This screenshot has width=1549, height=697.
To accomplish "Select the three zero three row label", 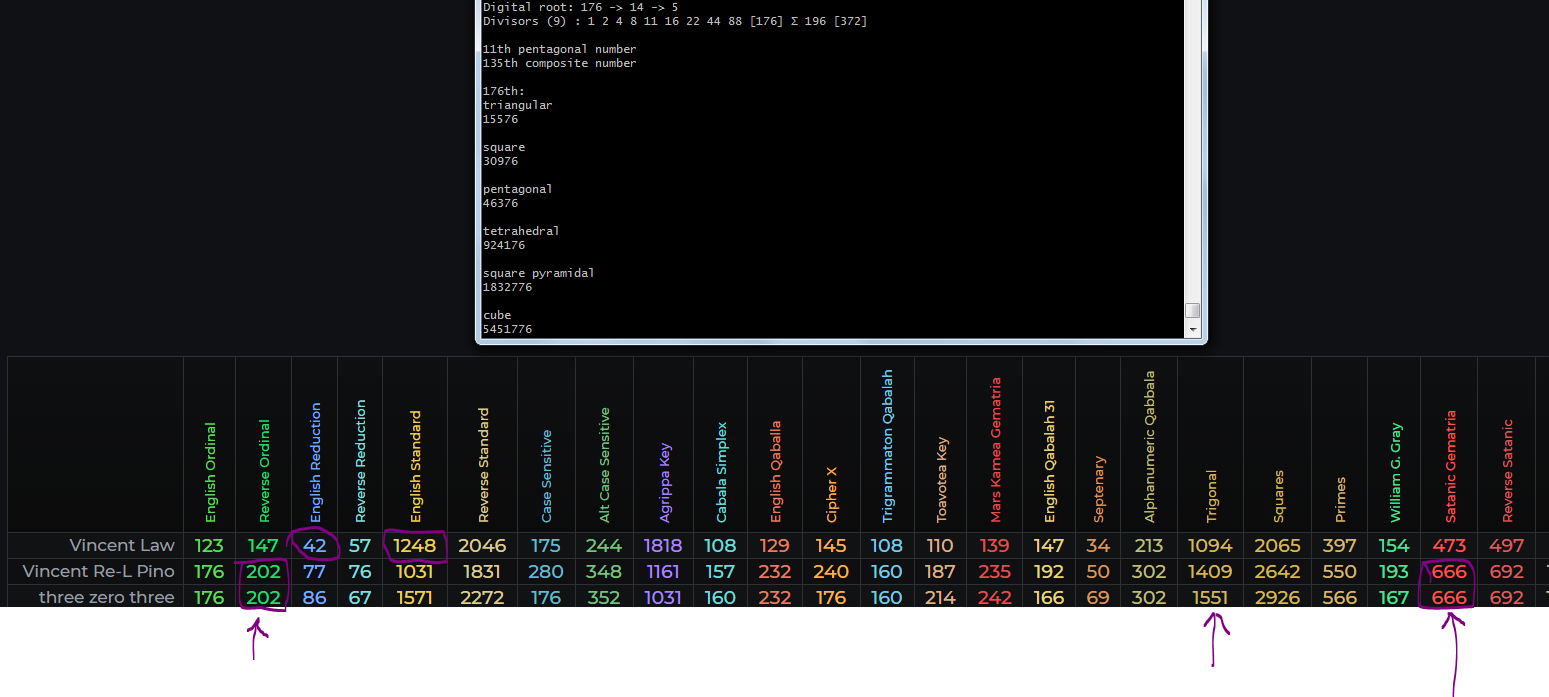I will 107,597.
